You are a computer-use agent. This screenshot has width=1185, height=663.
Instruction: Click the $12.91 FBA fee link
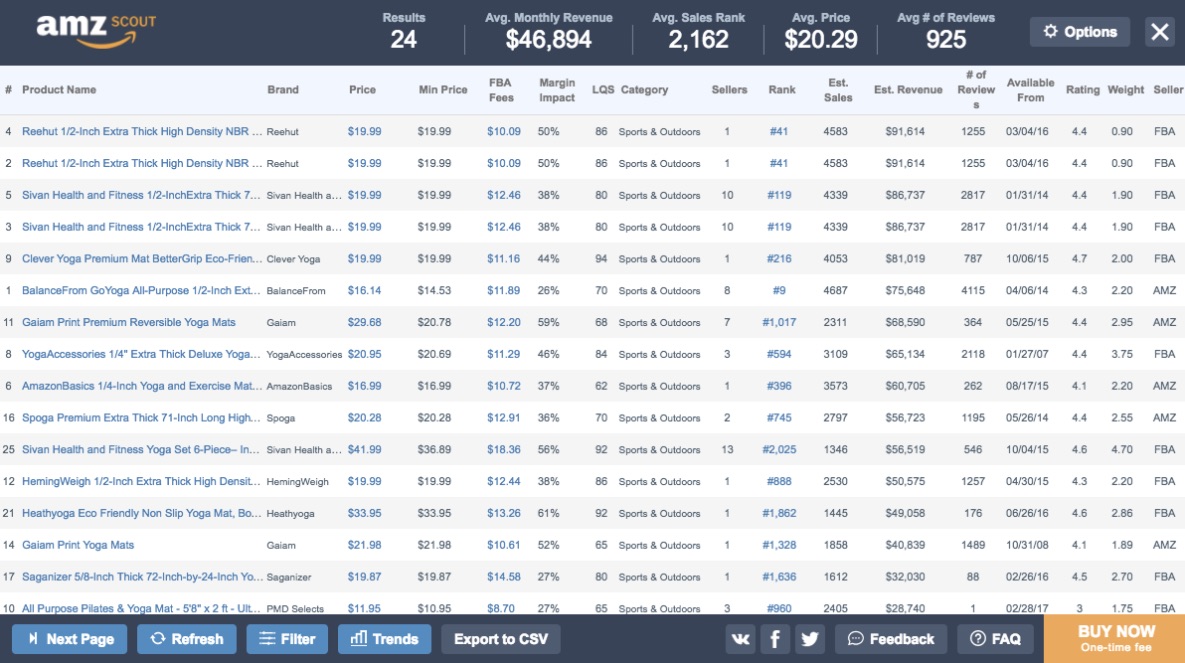[x=503, y=417]
